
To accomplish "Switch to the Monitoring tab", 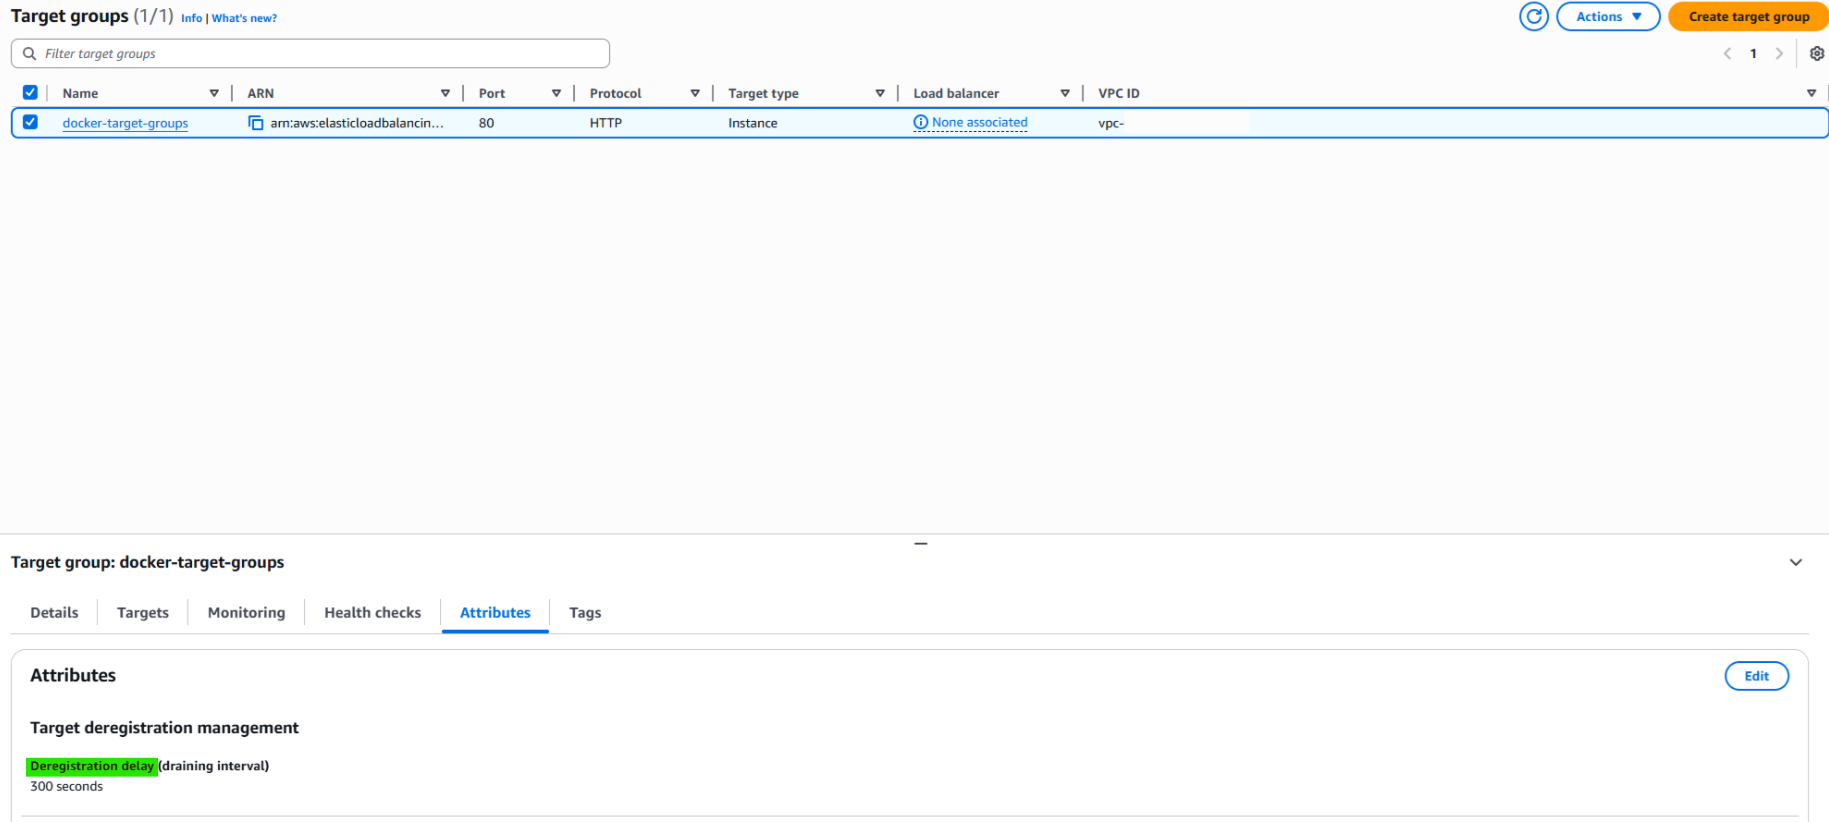I will [x=246, y=613].
